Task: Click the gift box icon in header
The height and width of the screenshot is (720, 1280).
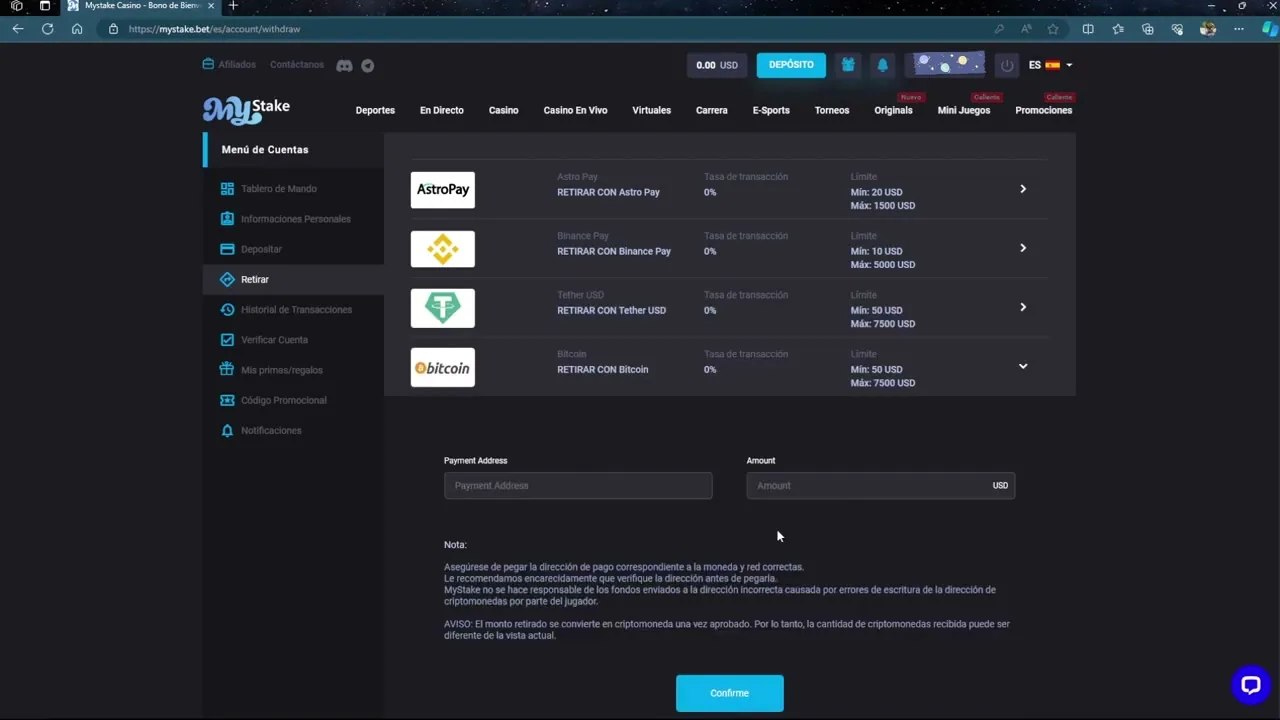Action: (x=848, y=65)
